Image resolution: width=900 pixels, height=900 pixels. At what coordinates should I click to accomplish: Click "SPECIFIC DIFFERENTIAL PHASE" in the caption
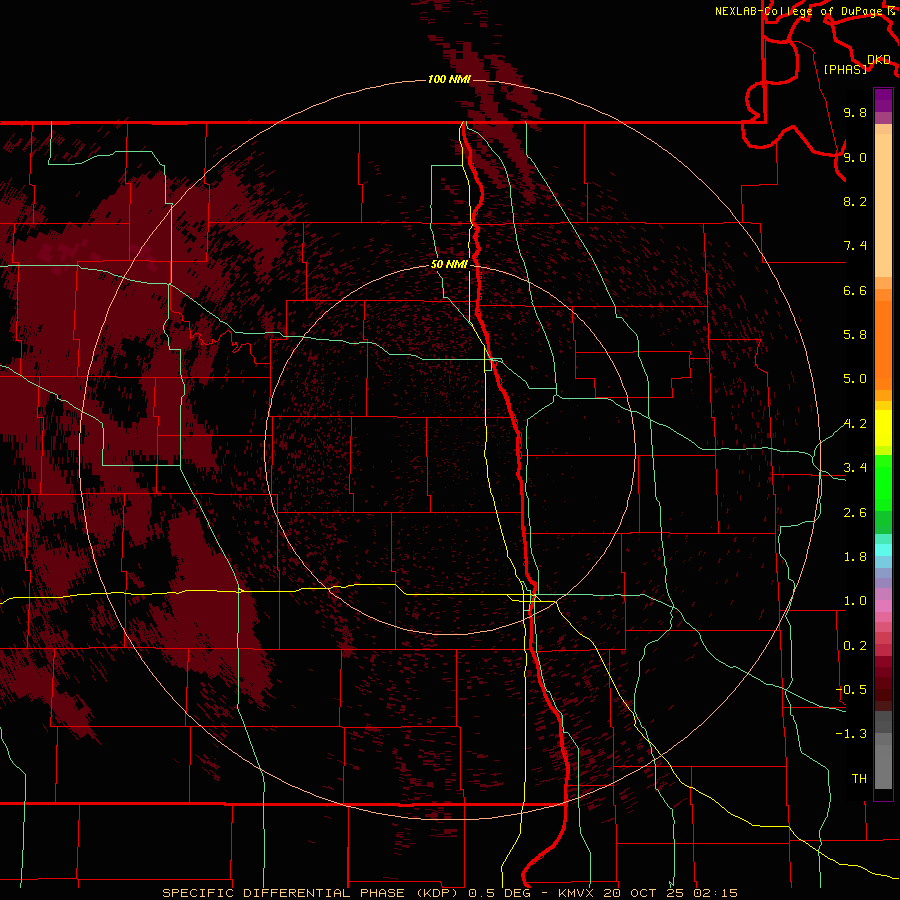pos(283,893)
